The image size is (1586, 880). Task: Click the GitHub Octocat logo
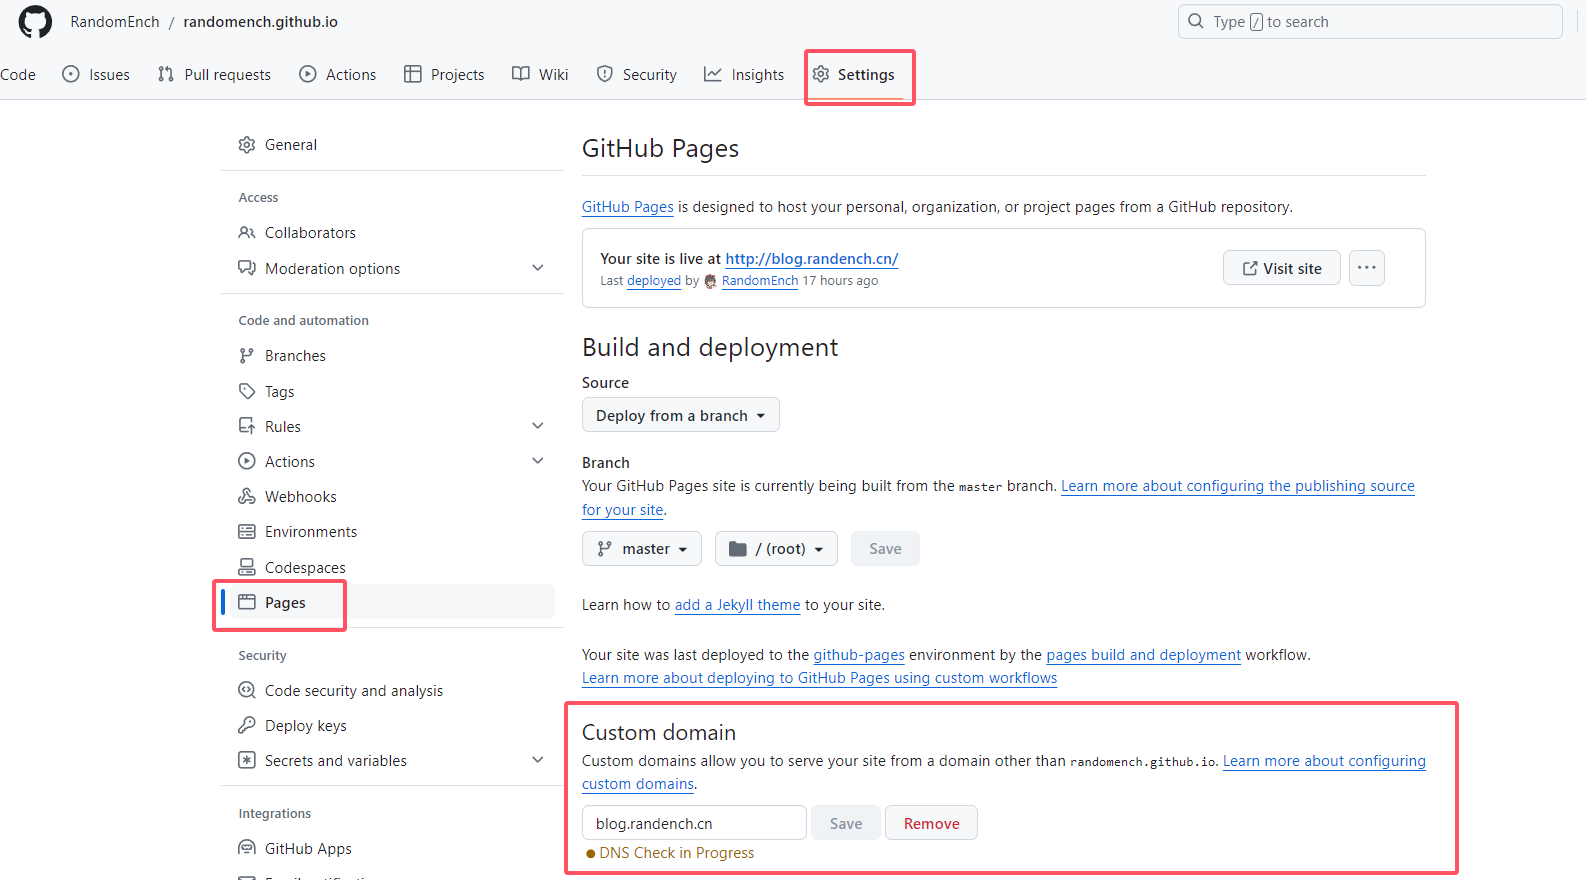click(x=35, y=22)
